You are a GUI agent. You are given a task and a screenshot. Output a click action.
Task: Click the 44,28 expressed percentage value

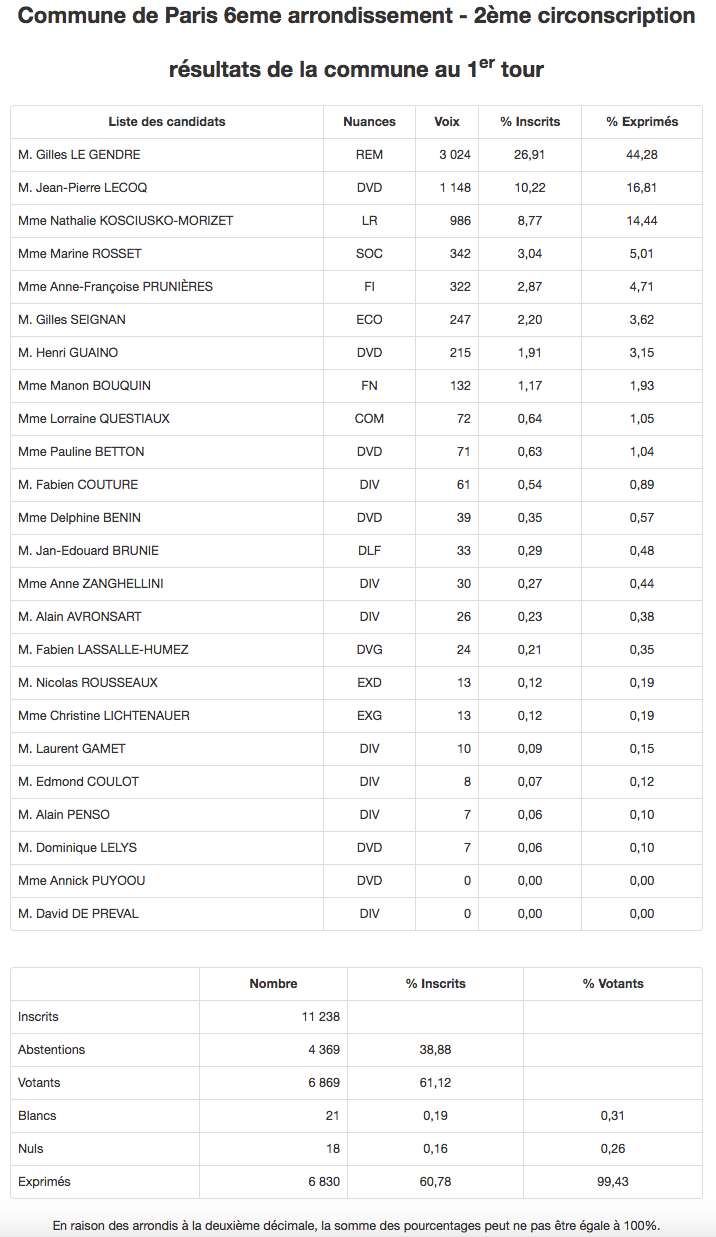tap(642, 155)
